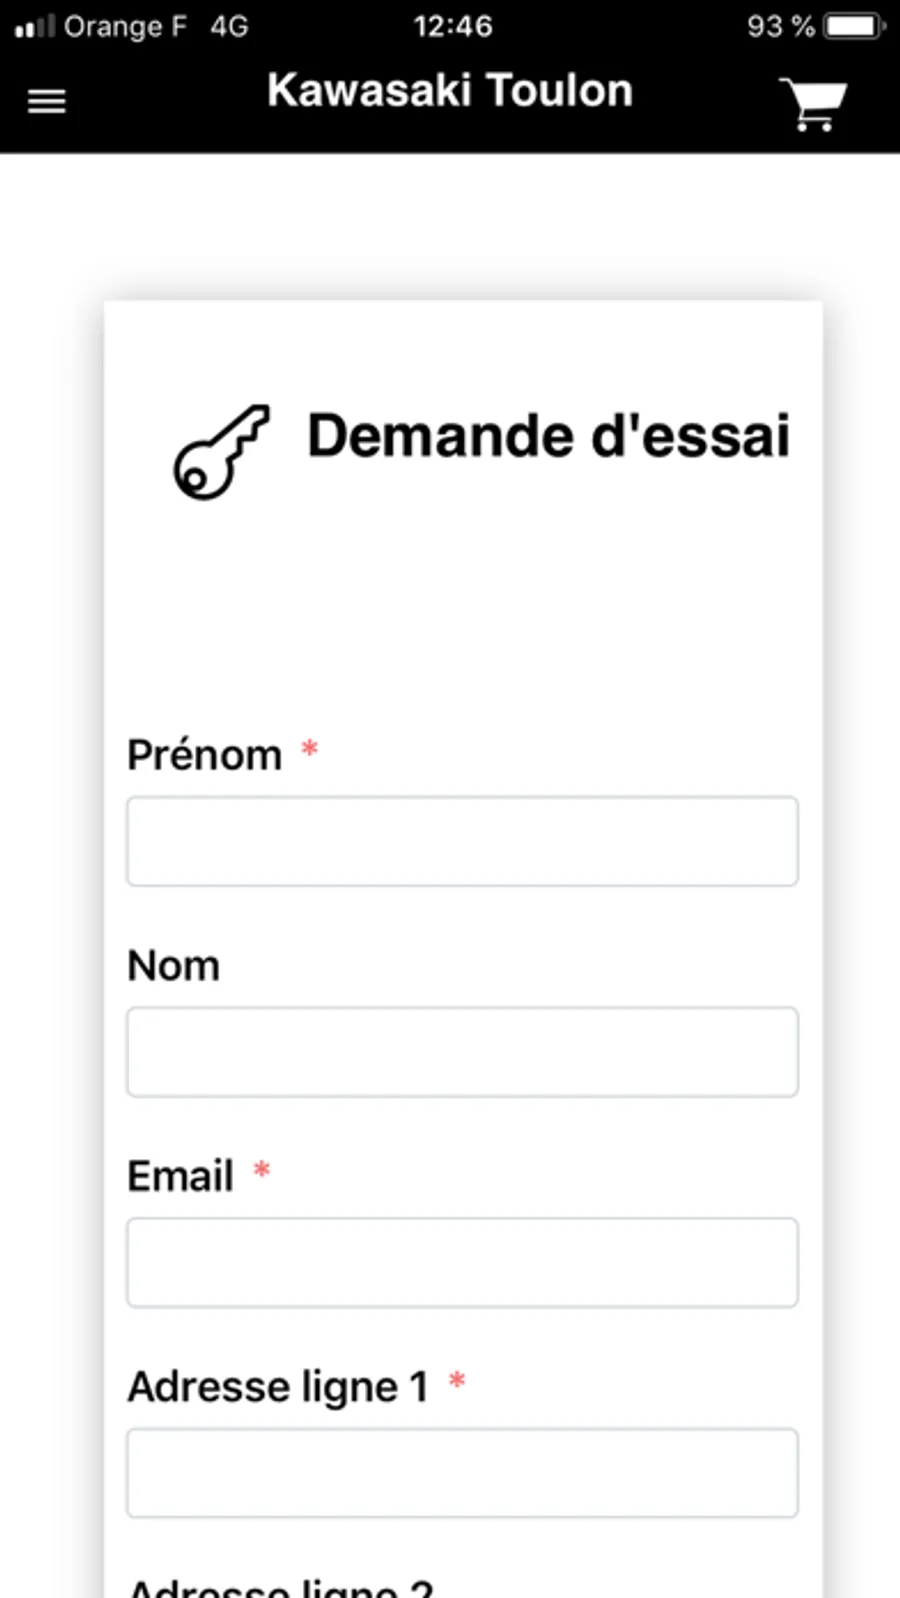Tap the 12:46 clock in status bar
The image size is (900, 1598).
point(452,26)
